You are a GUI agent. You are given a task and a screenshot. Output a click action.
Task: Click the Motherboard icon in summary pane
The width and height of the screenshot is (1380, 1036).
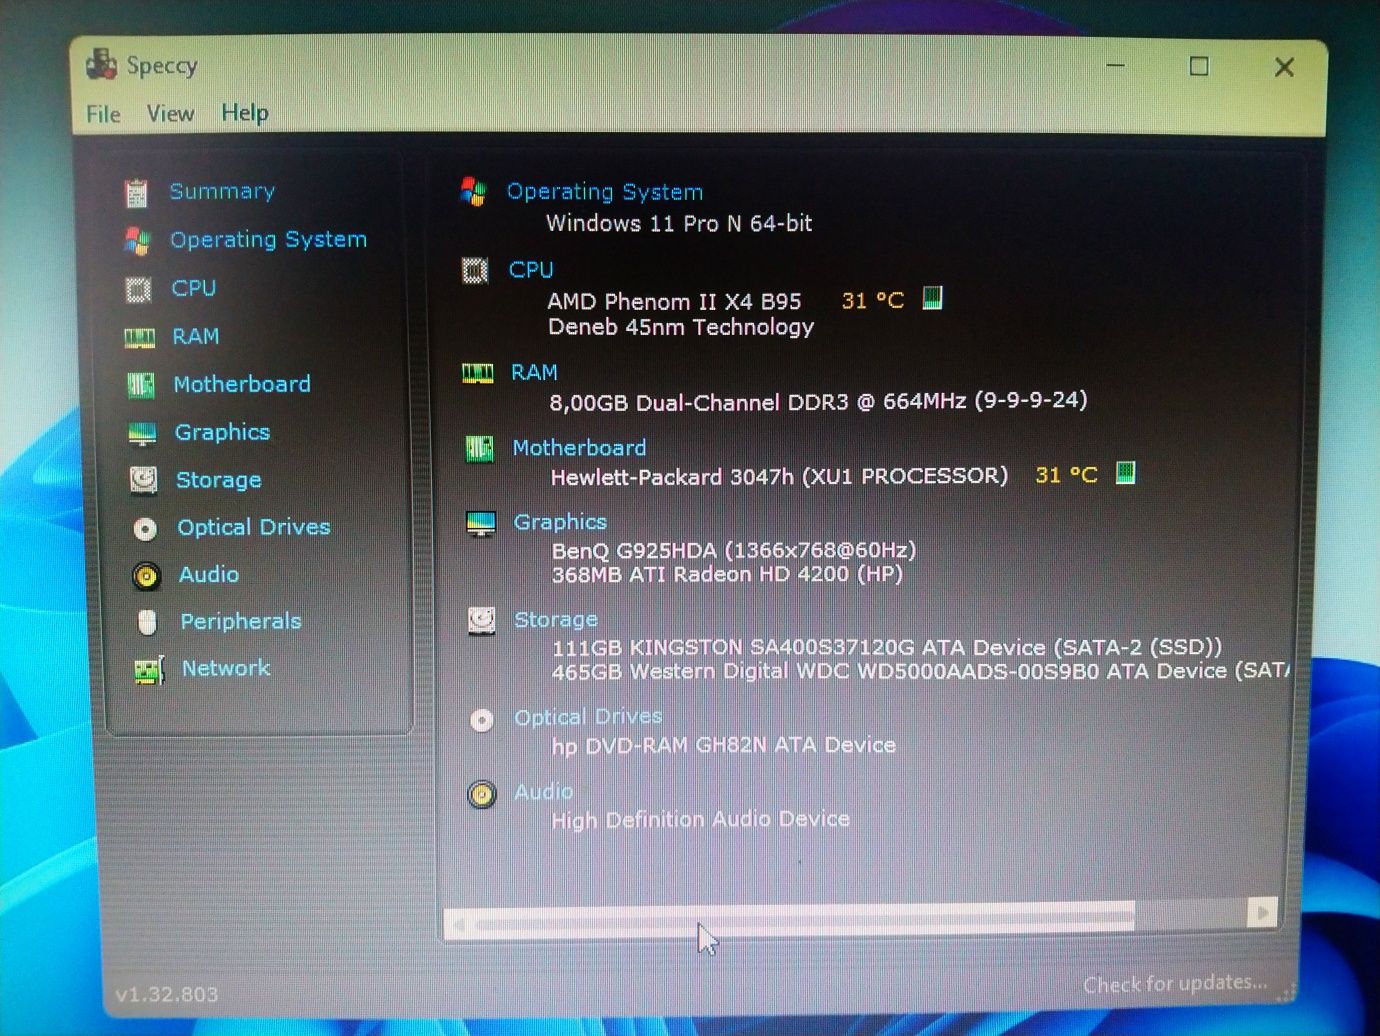479,449
